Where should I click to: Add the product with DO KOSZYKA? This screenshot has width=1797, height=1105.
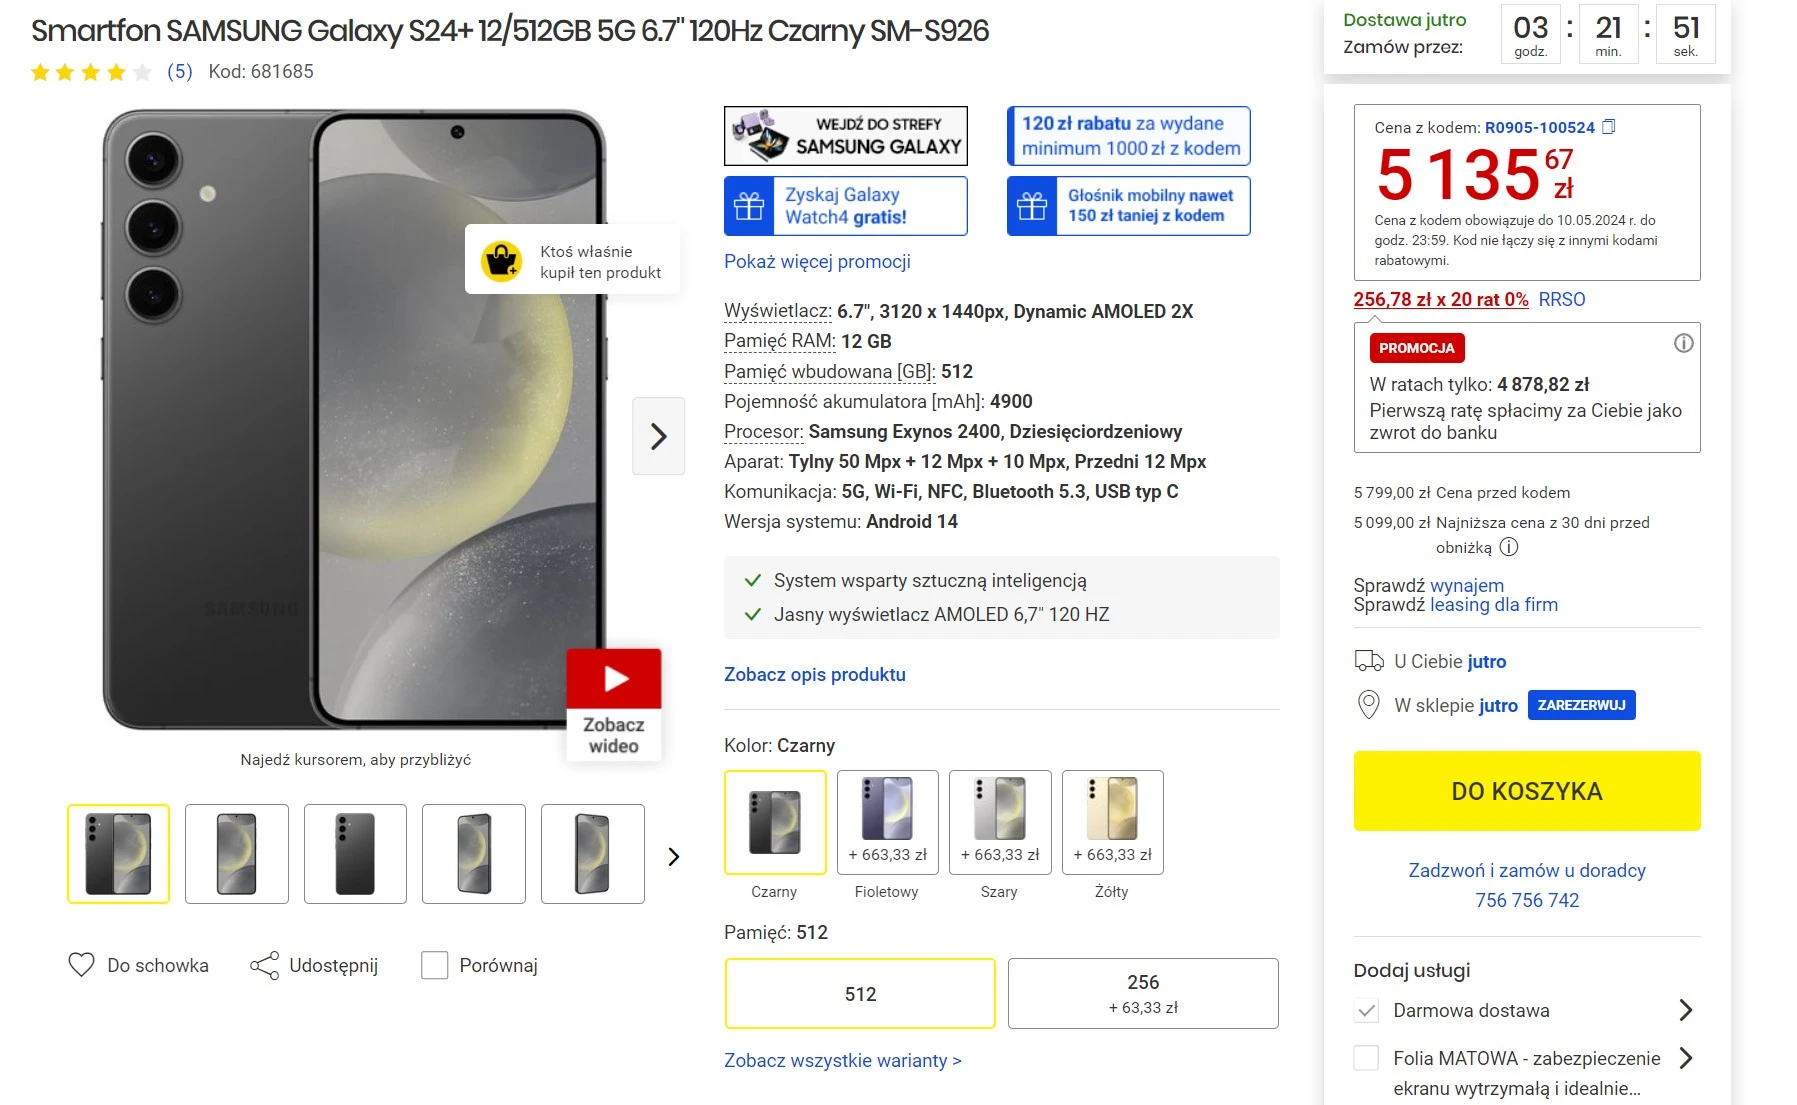1527,791
